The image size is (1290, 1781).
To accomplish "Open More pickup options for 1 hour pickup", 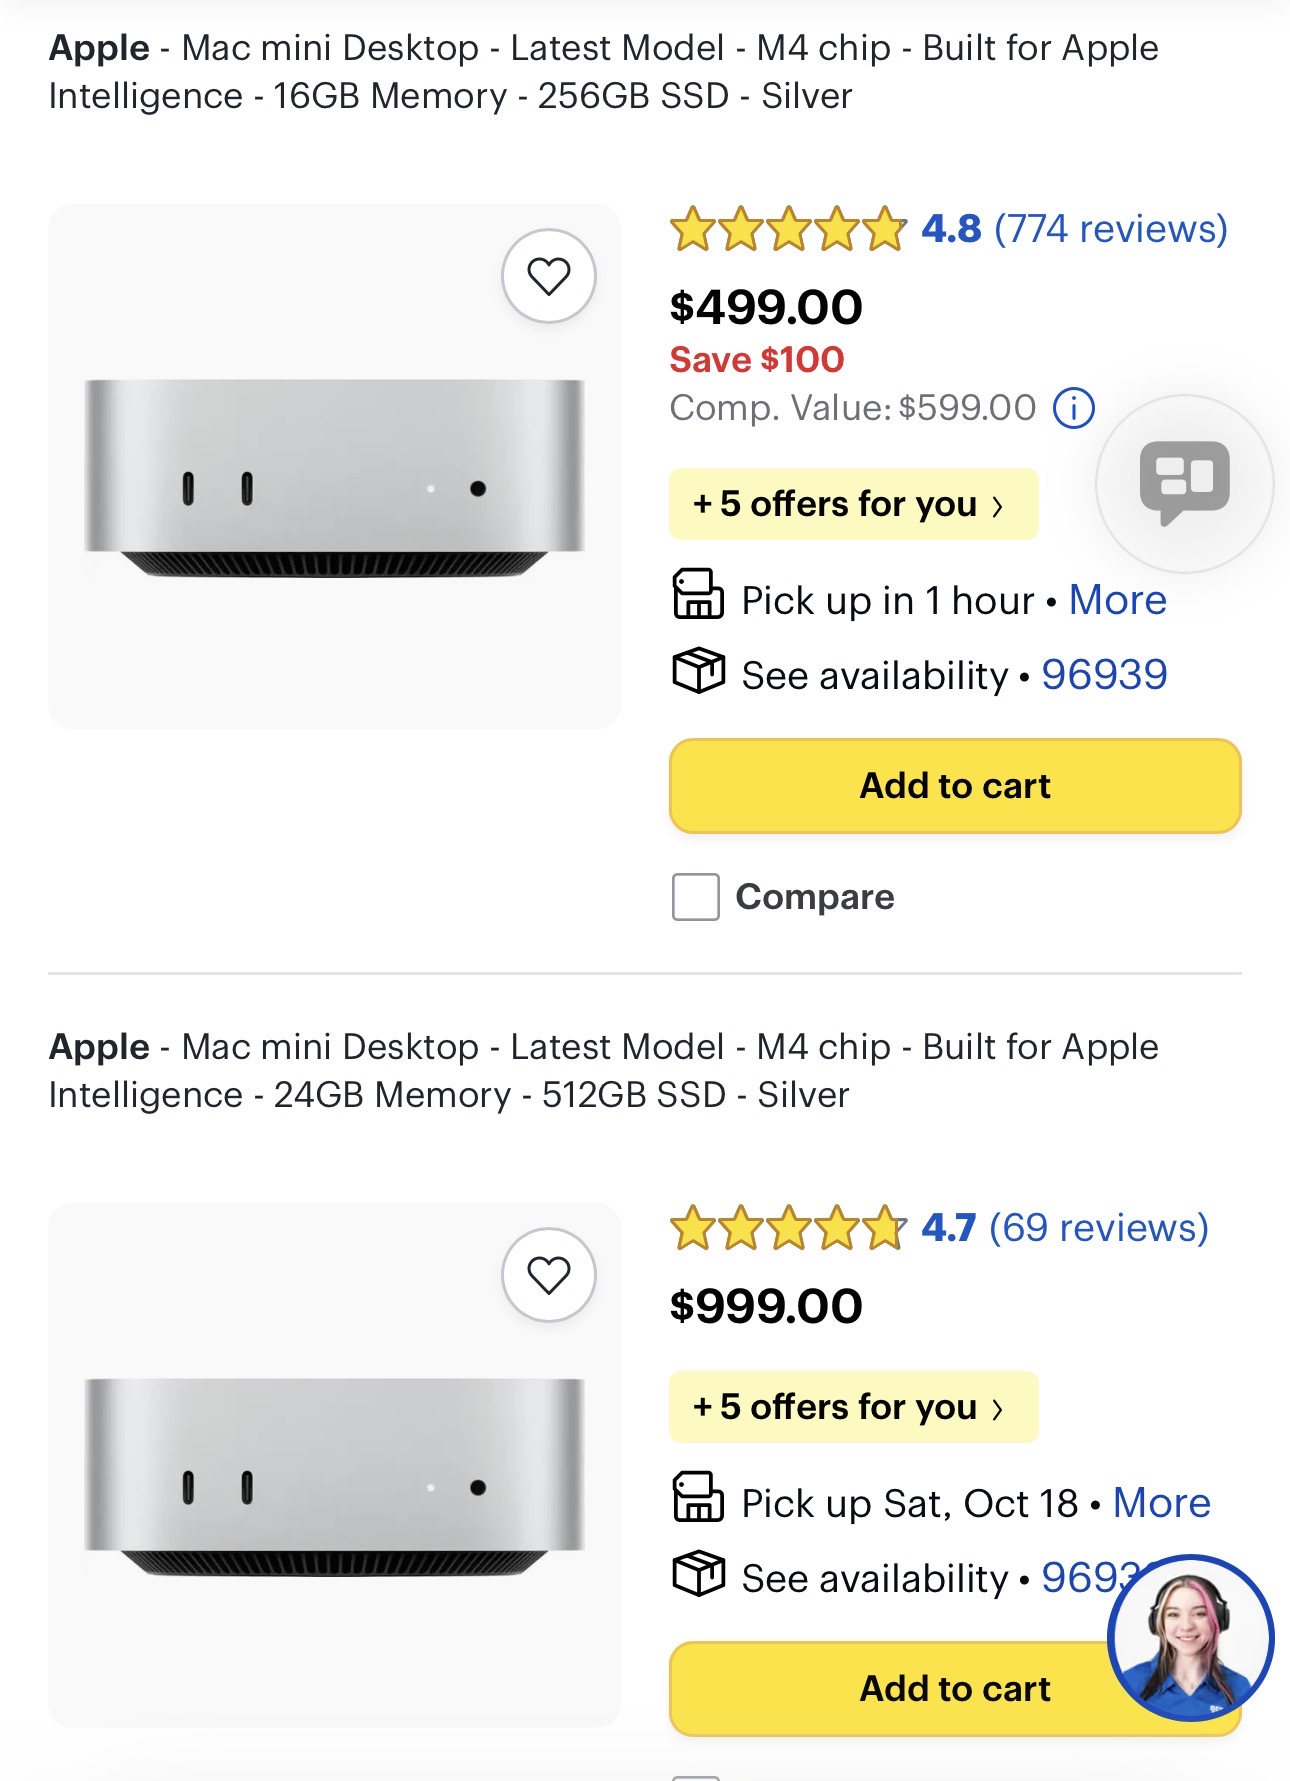I will (1117, 600).
